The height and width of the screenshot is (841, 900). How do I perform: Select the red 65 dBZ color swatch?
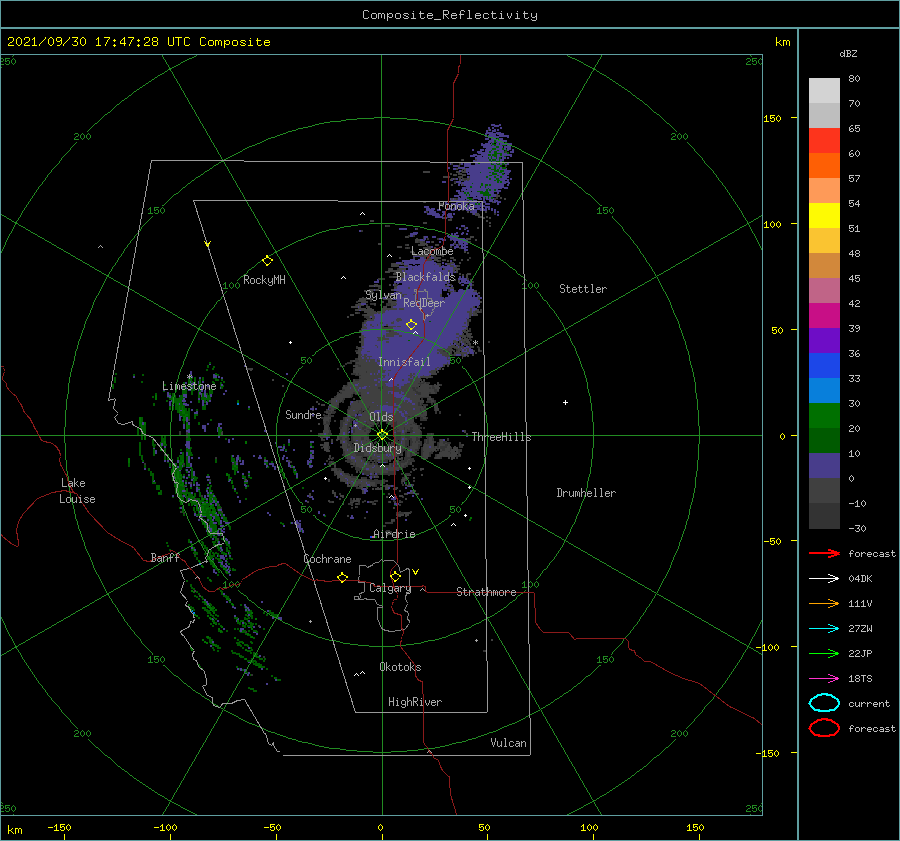[824, 140]
